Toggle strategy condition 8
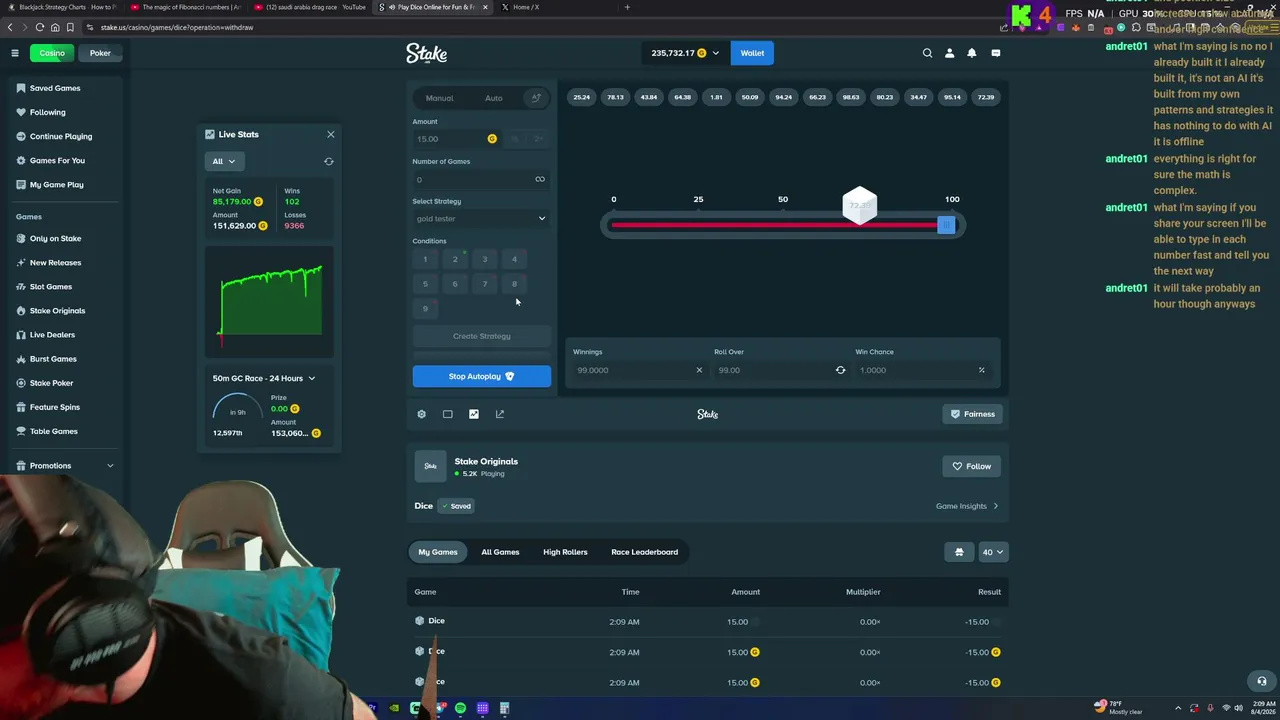This screenshot has width=1280, height=720. point(515,284)
